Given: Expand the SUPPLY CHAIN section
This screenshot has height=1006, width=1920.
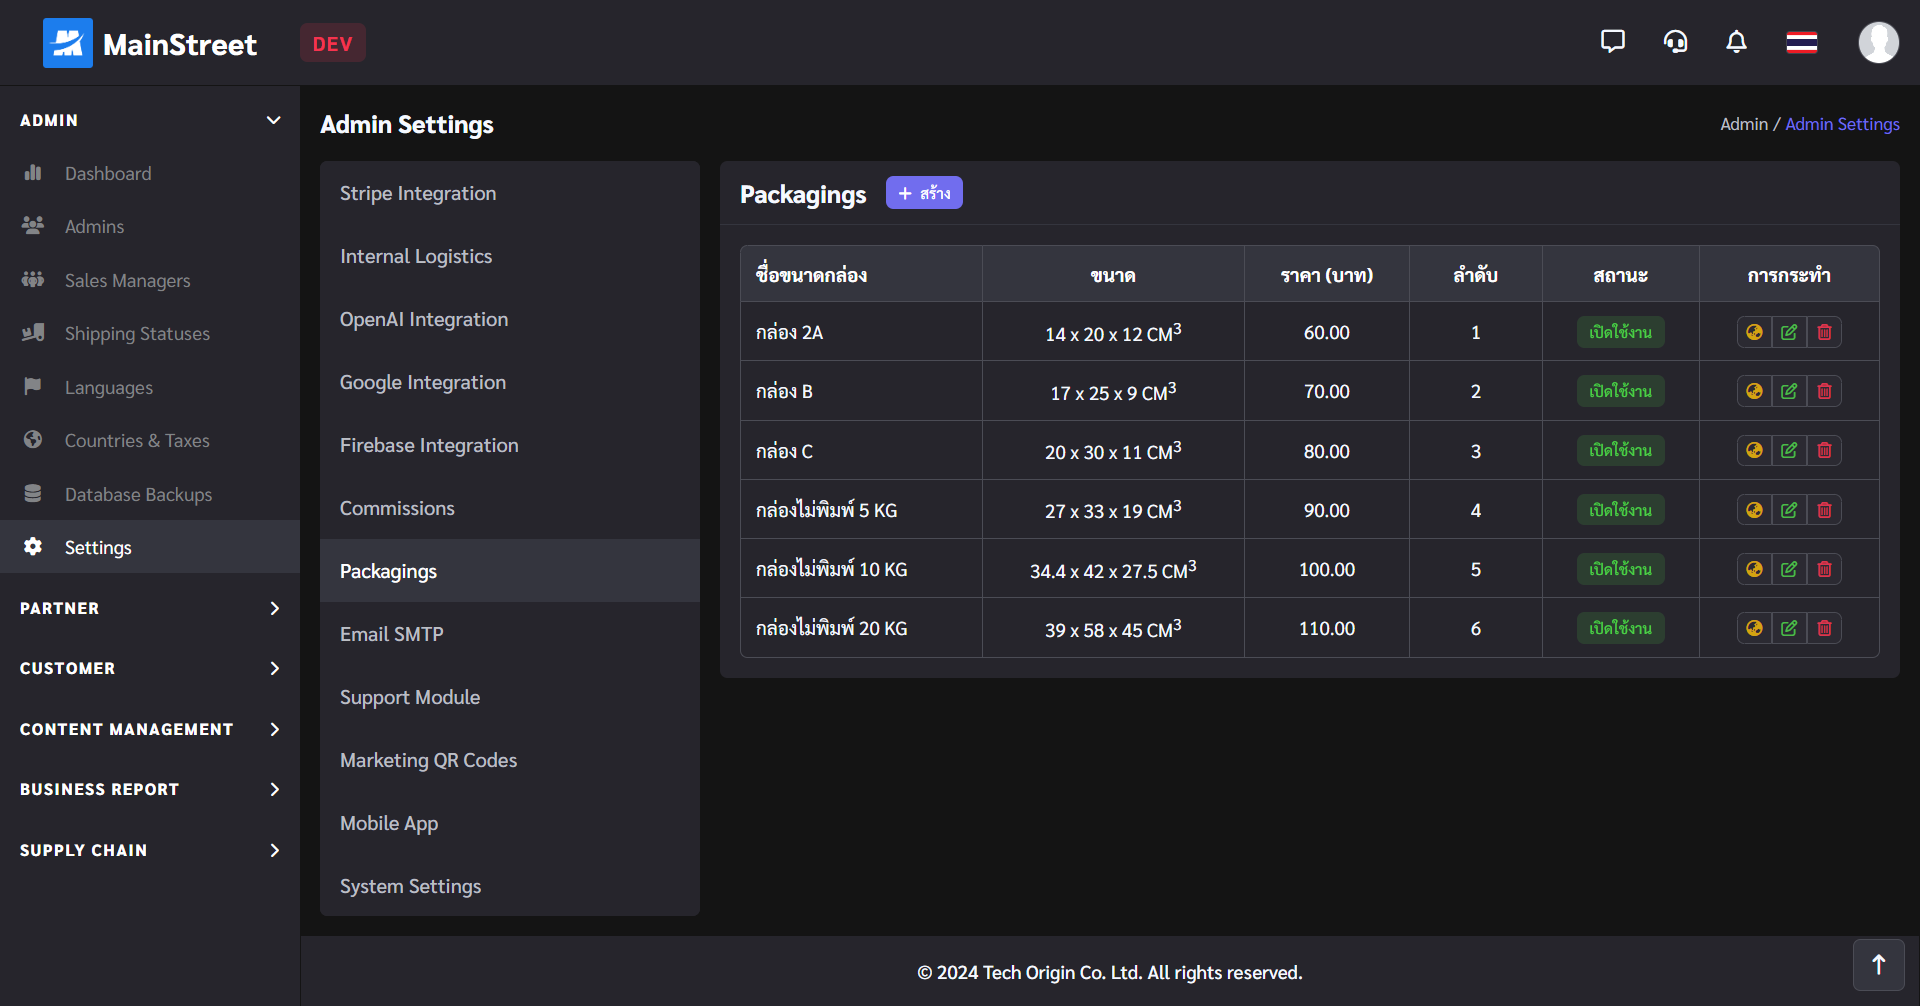Looking at the screenshot, I should (x=150, y=850).
